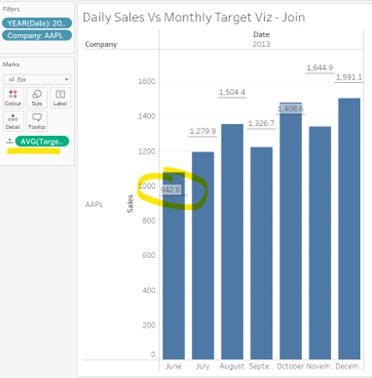Click the Company field header
Screen dimensions: 372x378
click(101, 44)
